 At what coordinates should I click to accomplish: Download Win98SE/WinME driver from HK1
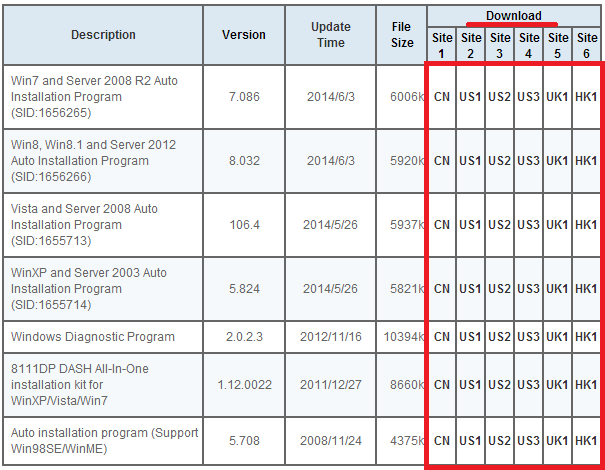click(x=586, y=441)
